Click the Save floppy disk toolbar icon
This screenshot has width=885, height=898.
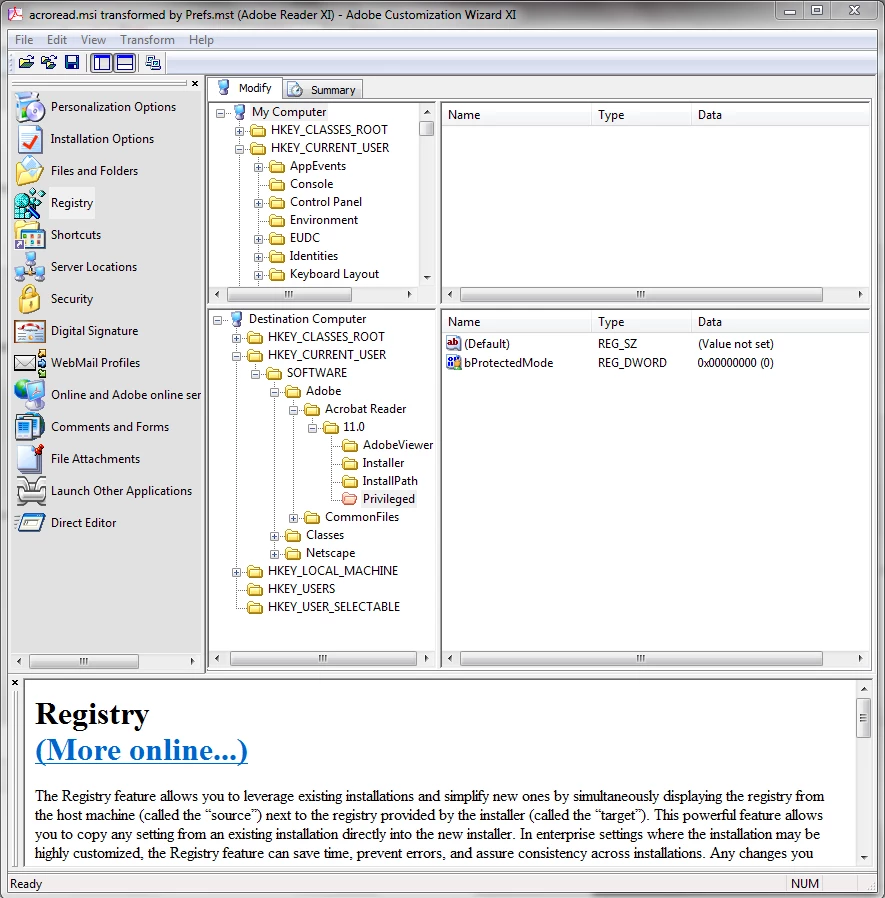click(72, 62)
